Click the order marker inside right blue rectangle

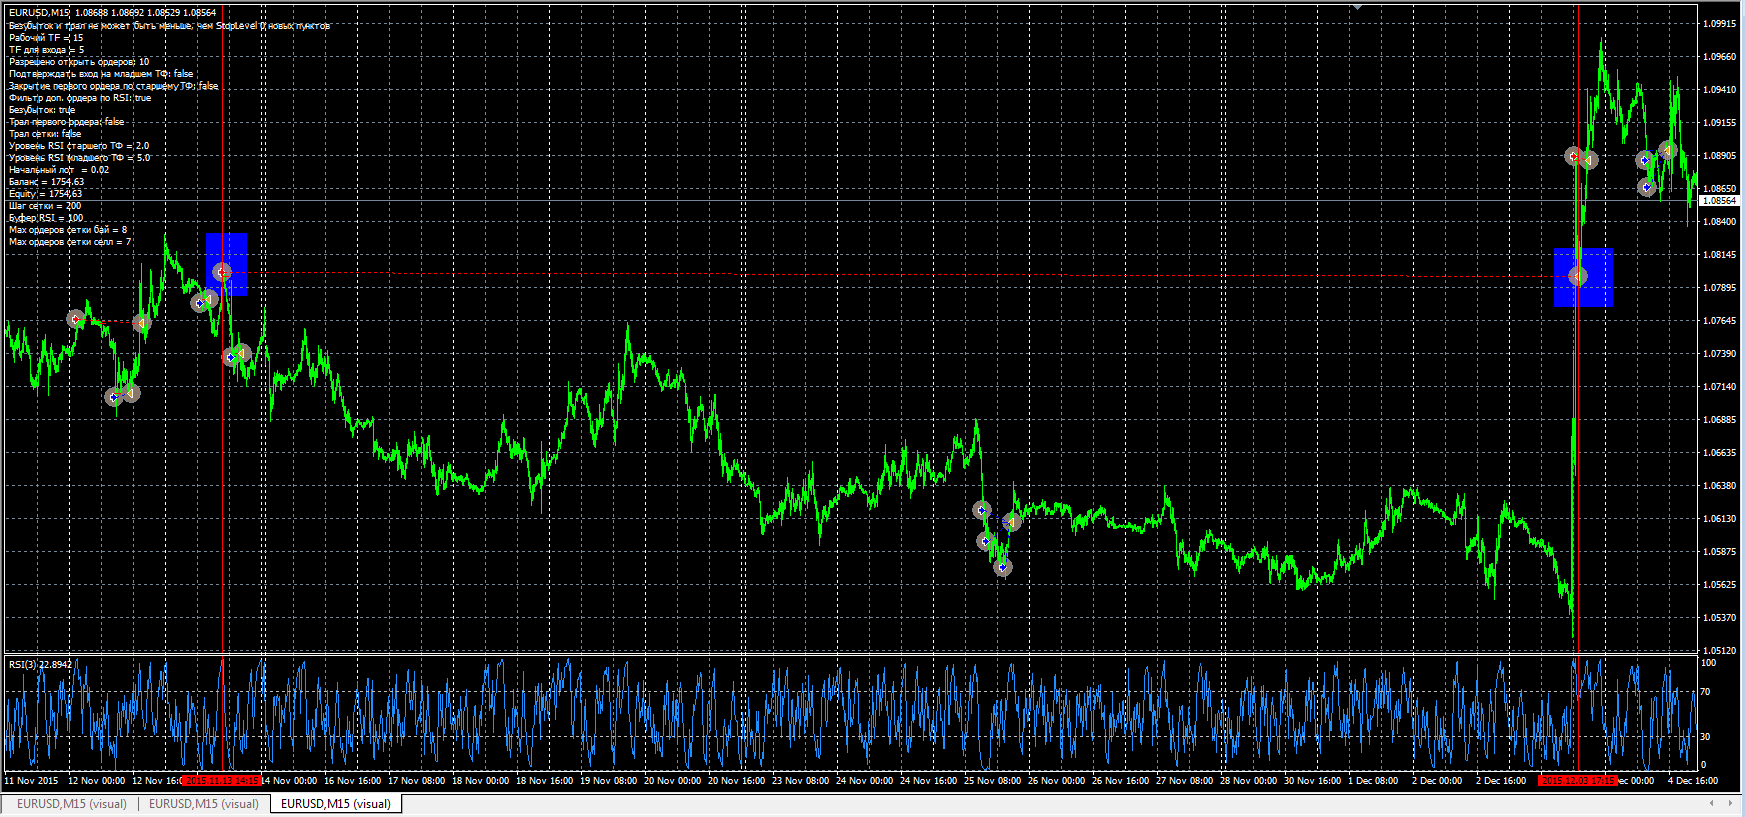(x=1578, y=276)
